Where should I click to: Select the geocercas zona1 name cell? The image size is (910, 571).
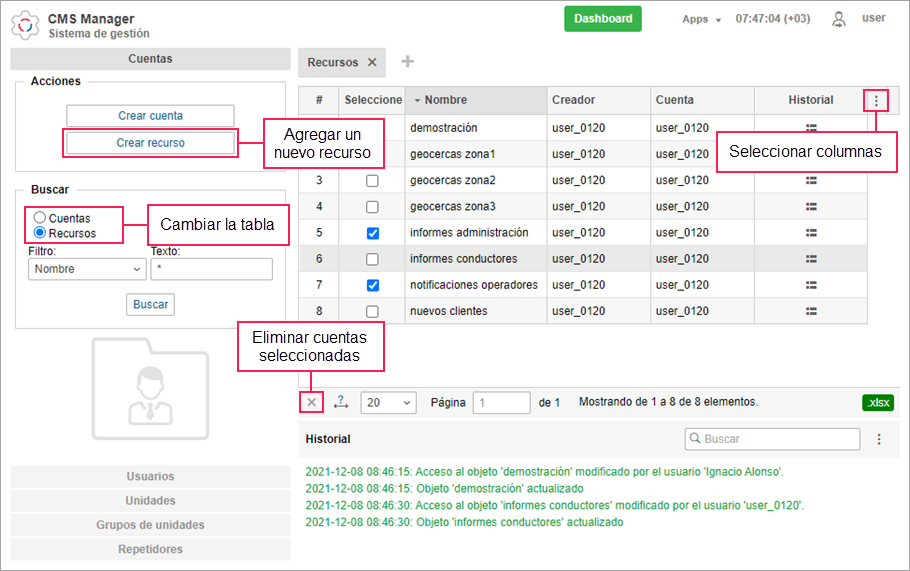(x=476, y=154)
